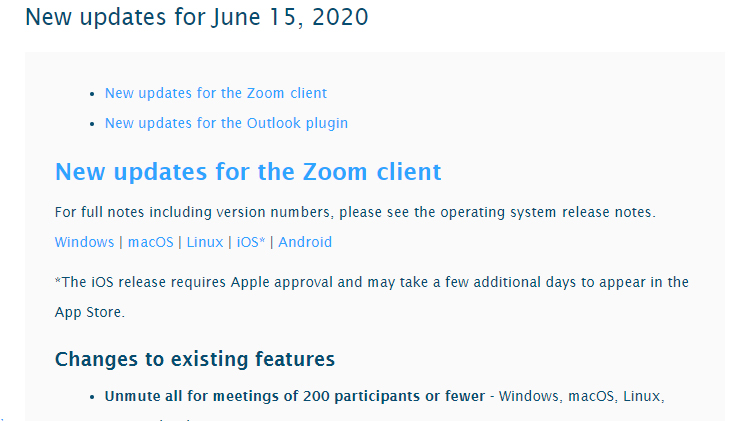Open the Windows release notes link

click(84, 242)
